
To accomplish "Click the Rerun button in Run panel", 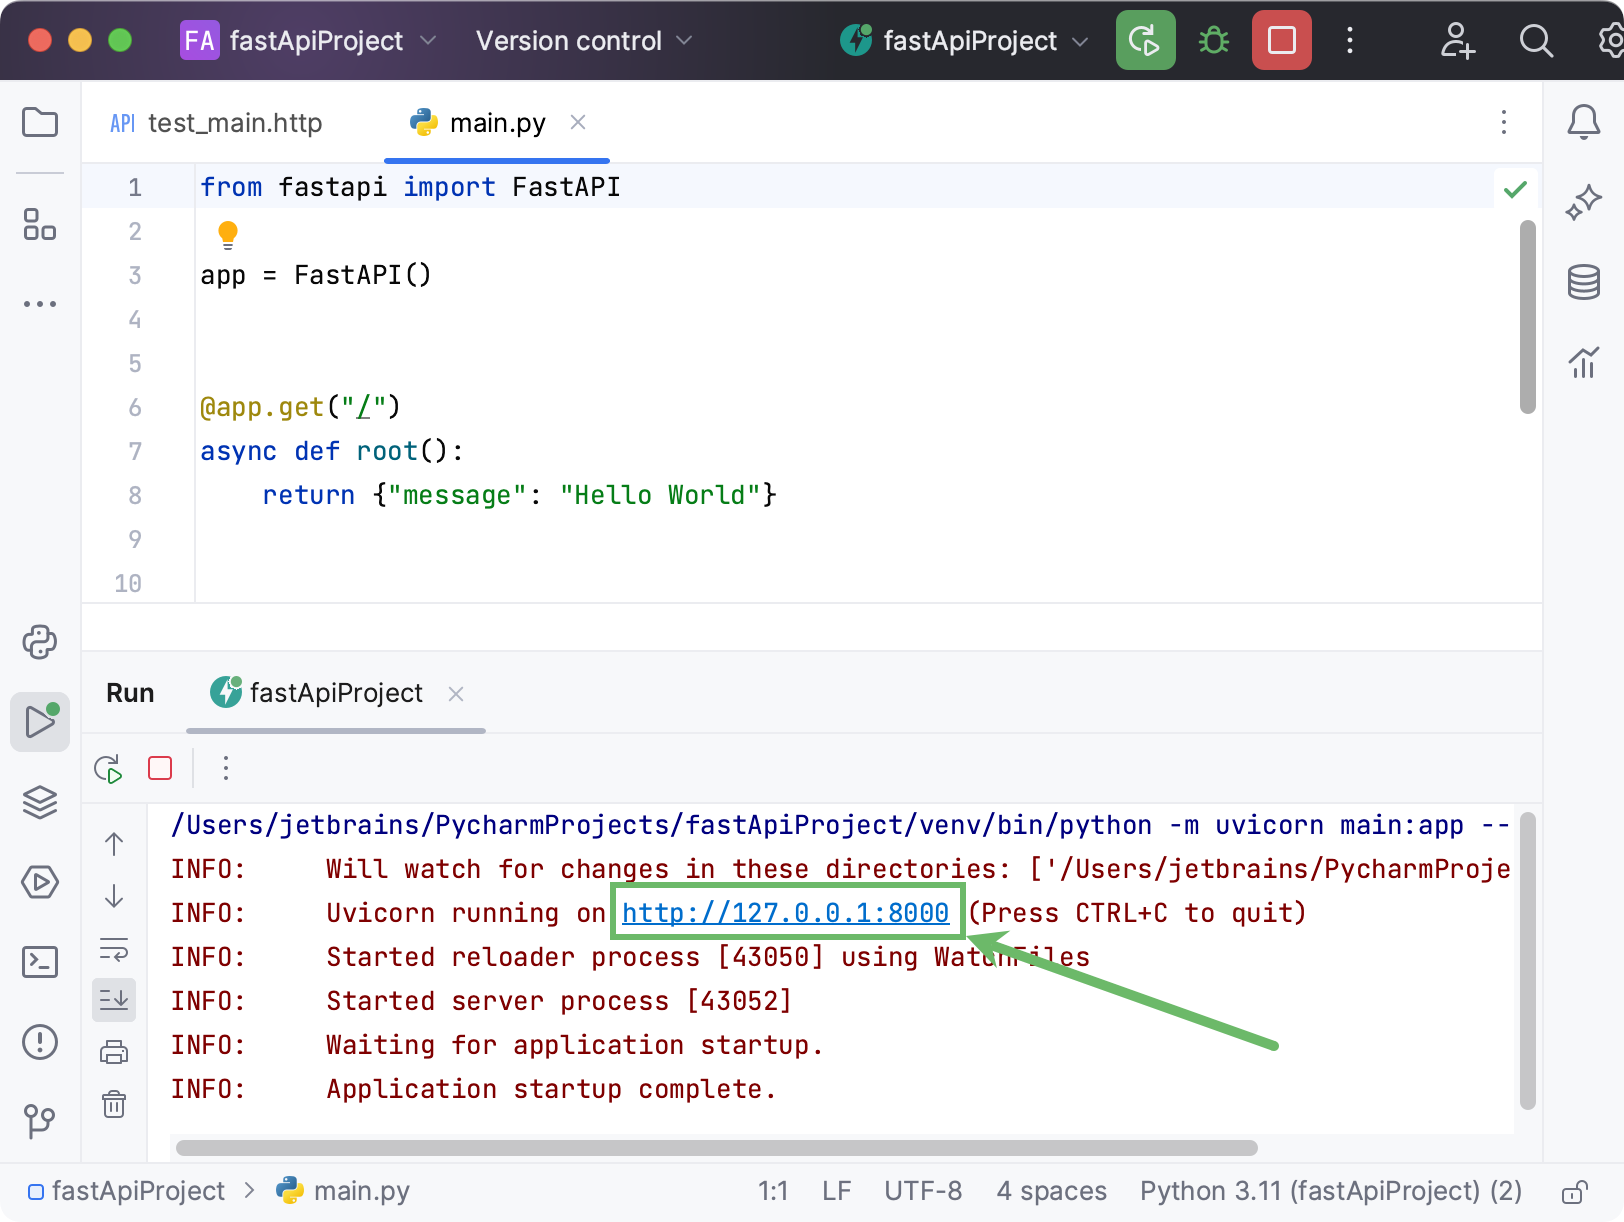I will coord(108,768).
